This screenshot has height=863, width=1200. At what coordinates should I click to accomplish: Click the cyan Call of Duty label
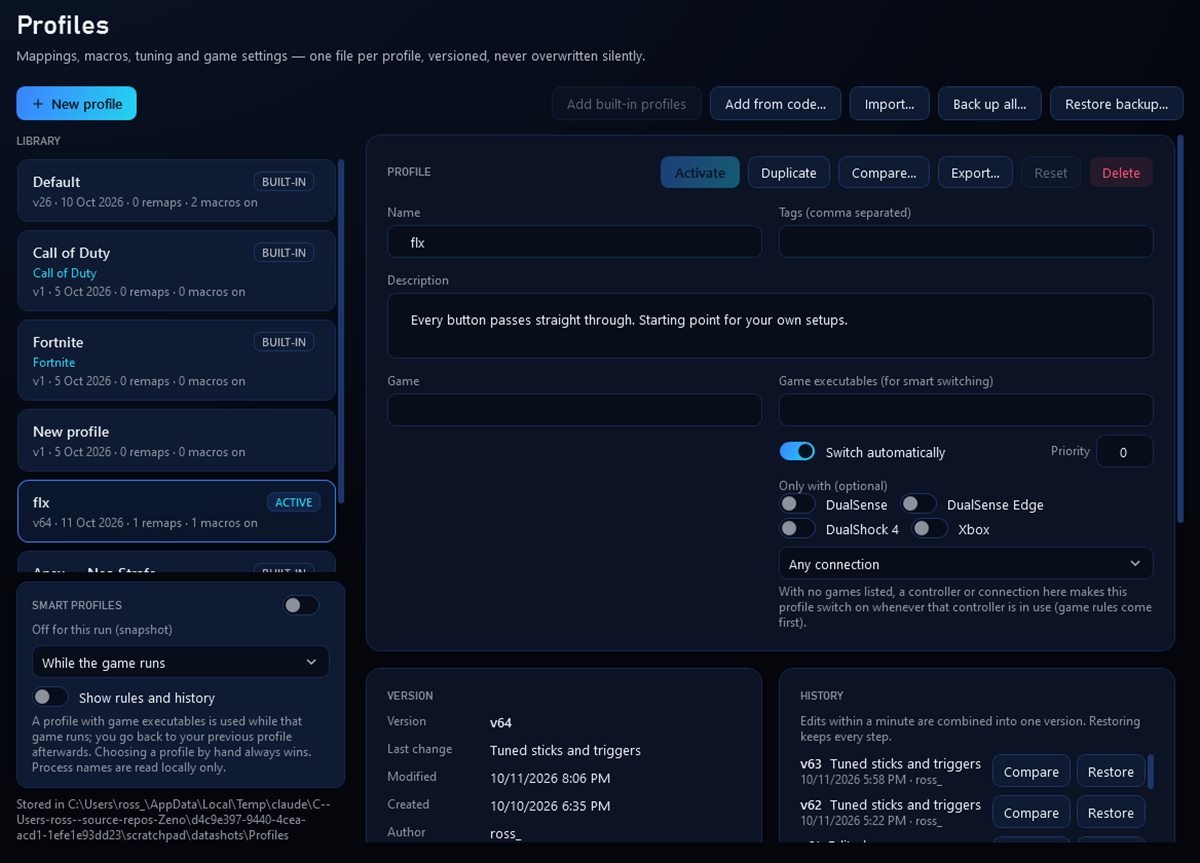pyautogui.click(x=65, y=273)
